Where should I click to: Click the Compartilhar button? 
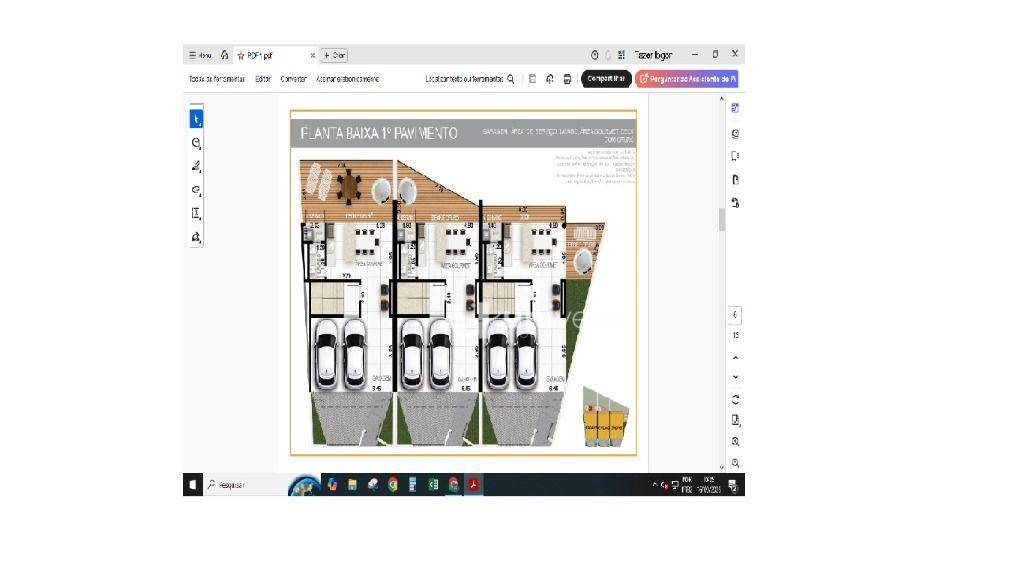tap(606, 79)
